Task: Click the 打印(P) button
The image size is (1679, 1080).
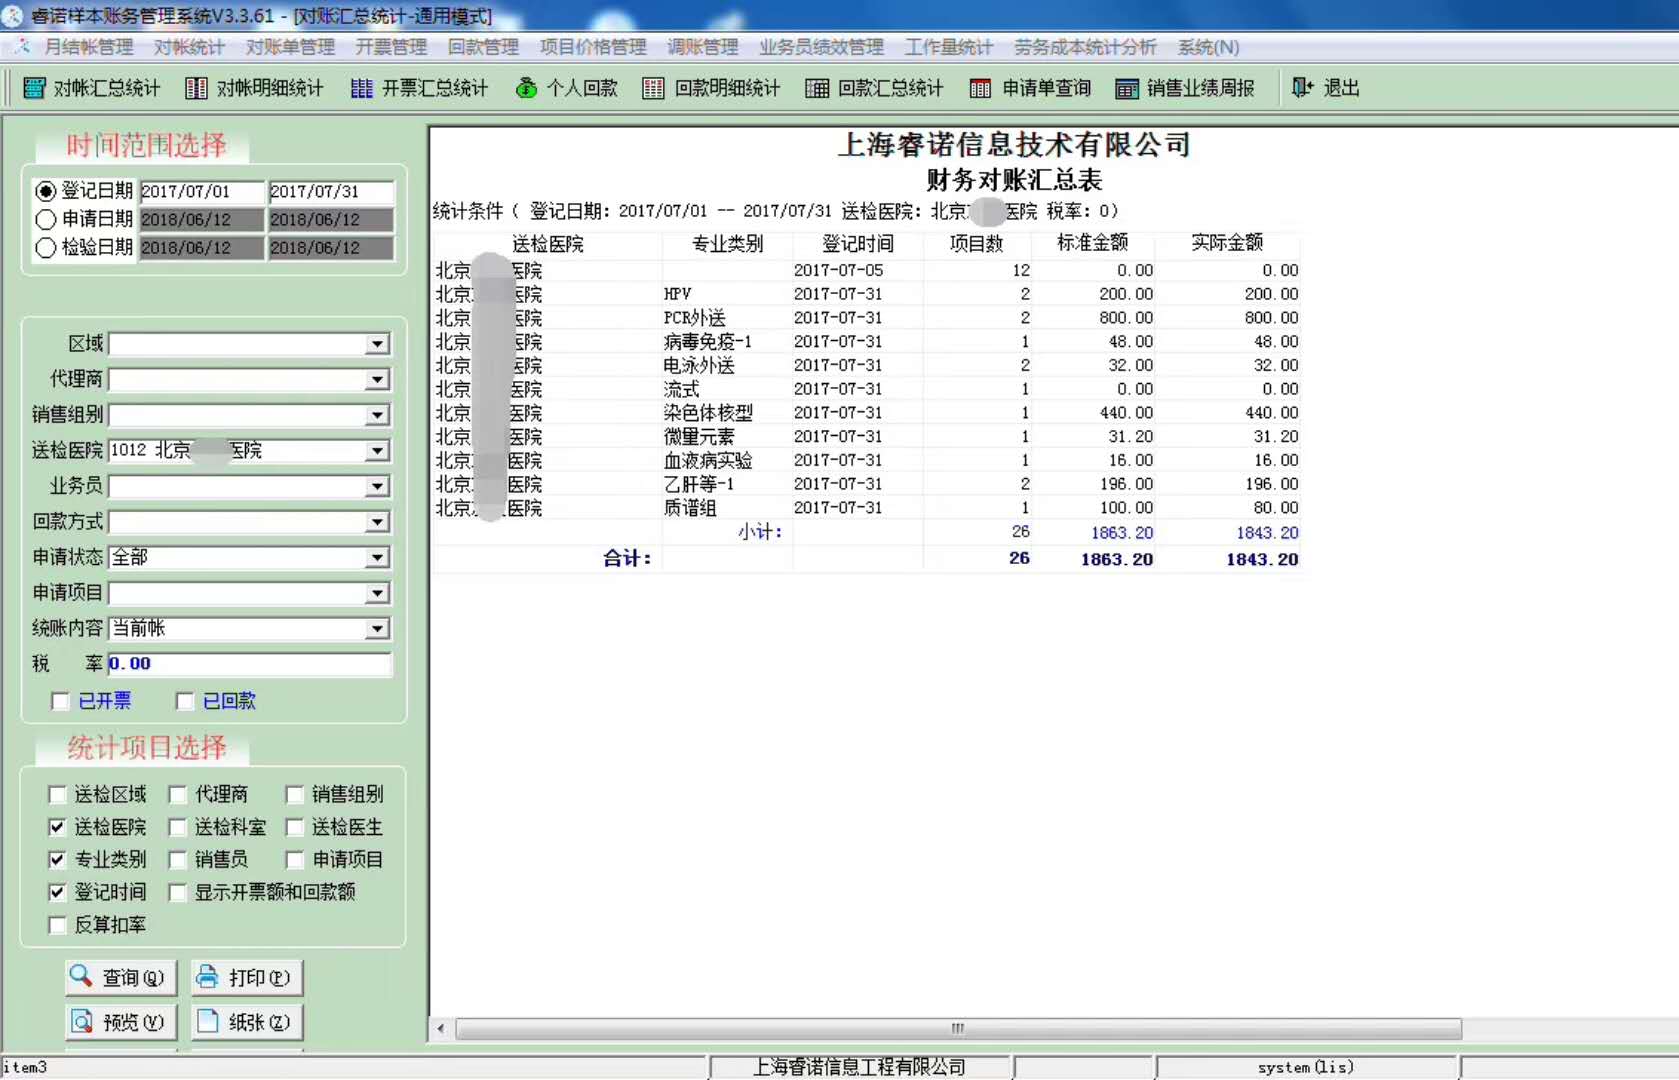Action: pyautogui.click(x=246, y=977)
